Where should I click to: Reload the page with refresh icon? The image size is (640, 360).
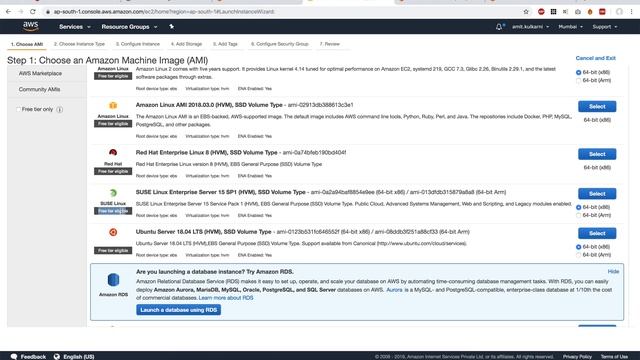coord(33,11)
